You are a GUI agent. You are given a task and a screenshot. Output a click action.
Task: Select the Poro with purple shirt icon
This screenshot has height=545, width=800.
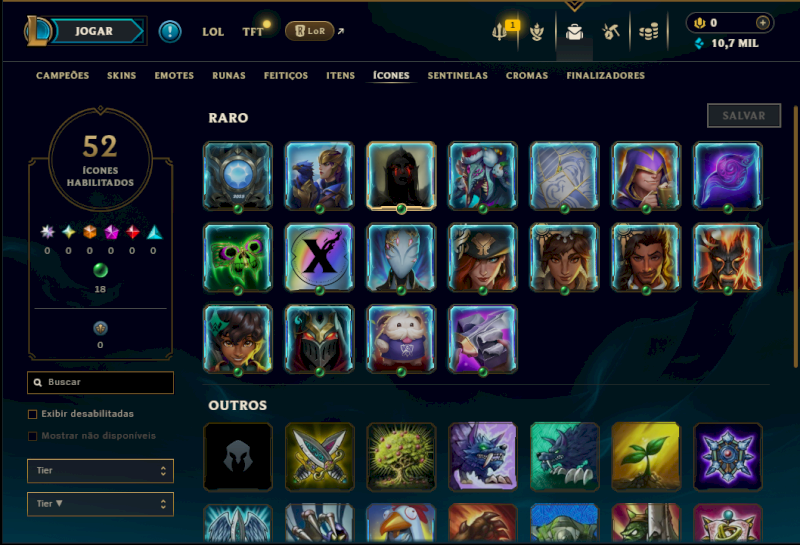point(401,339)
